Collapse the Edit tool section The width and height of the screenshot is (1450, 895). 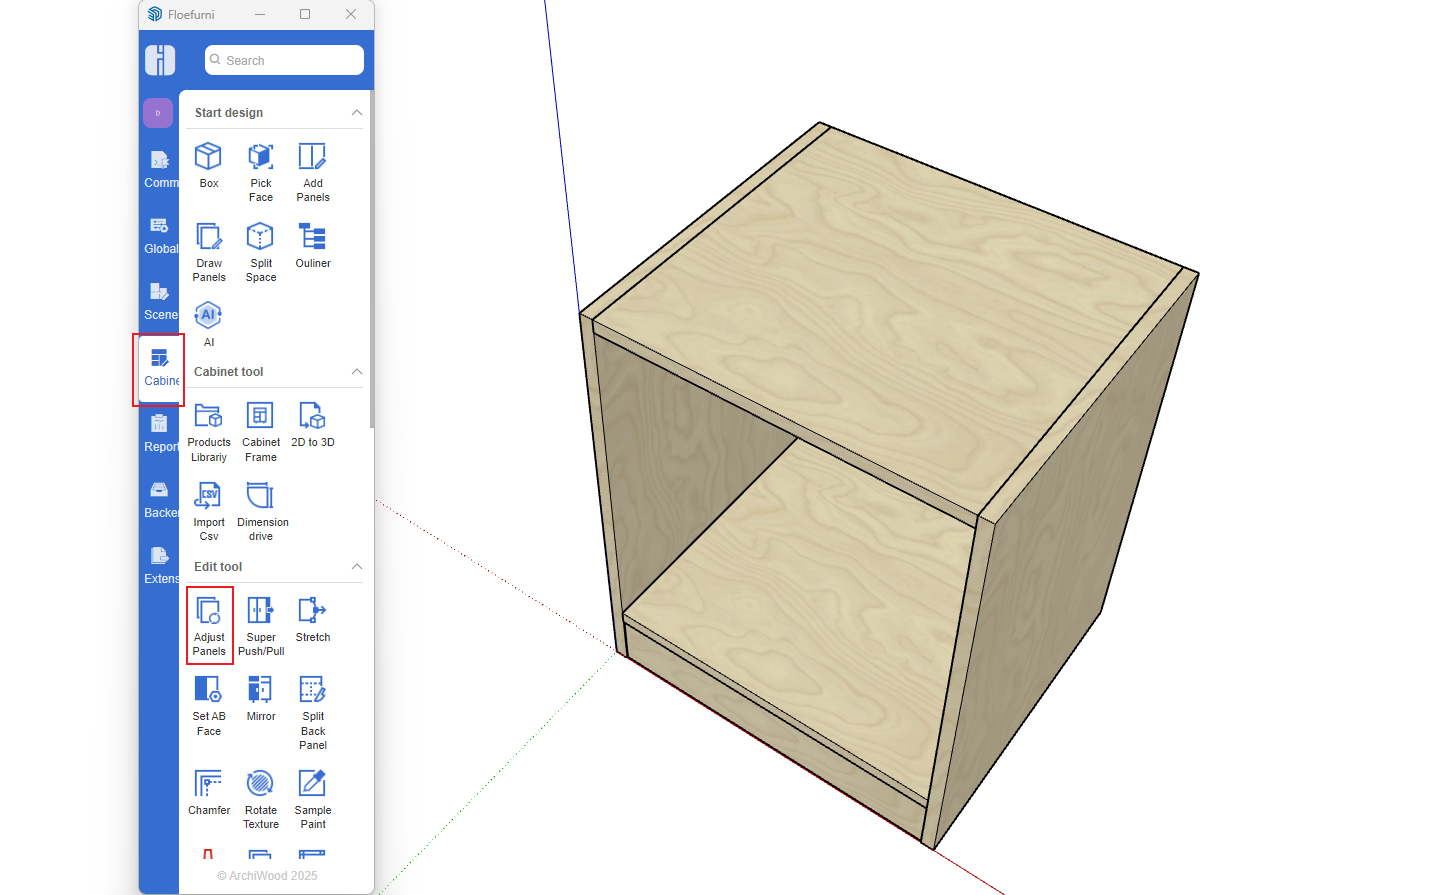coord(356,567)
